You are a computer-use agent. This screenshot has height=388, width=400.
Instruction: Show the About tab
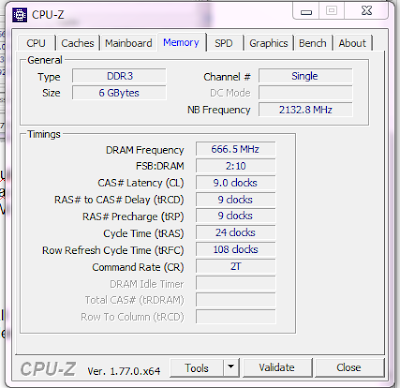click(352, 43)
